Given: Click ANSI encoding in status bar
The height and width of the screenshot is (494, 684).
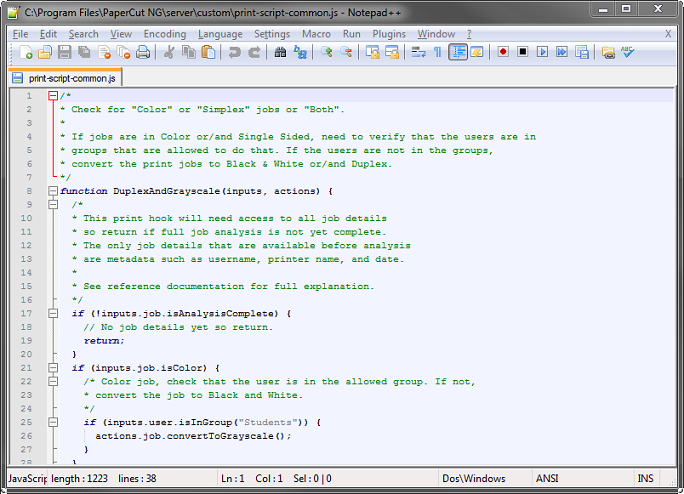Looking at the screenshot, I should tap(547, 478).
